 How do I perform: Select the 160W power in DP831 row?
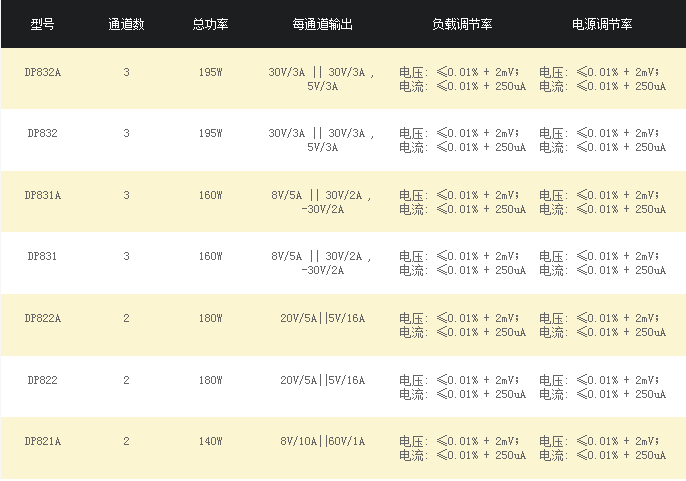click(210, 256)
